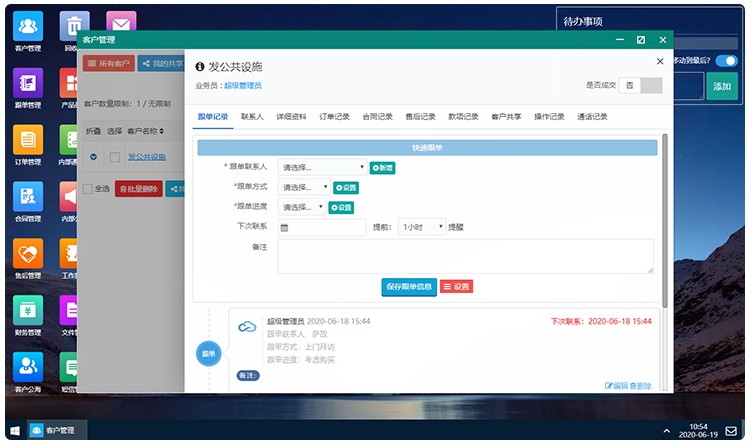Click the detail panel vertical scrollbar
The width and height of the screenshot is (754, 447).
coord(665,221)
